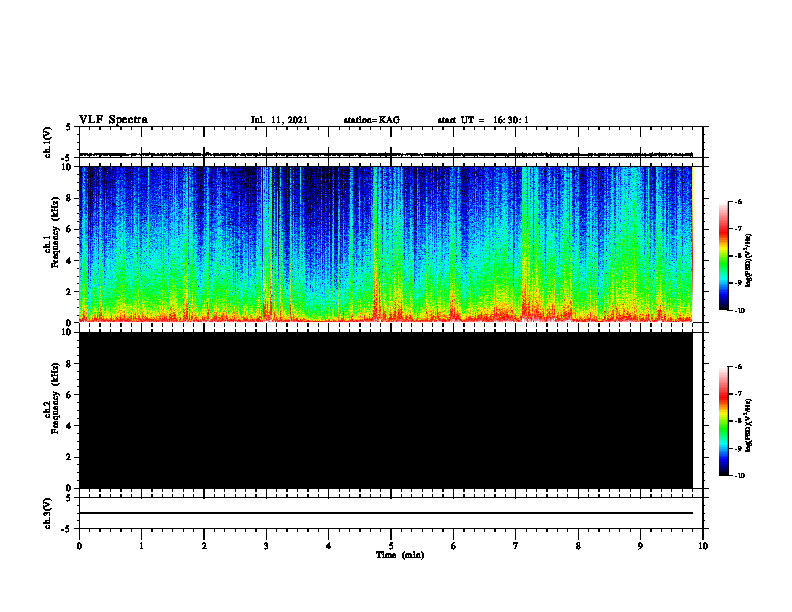Click the -7 label on ch.1 color bar
This screenshot has width=792, height=612.
[737, 229]
